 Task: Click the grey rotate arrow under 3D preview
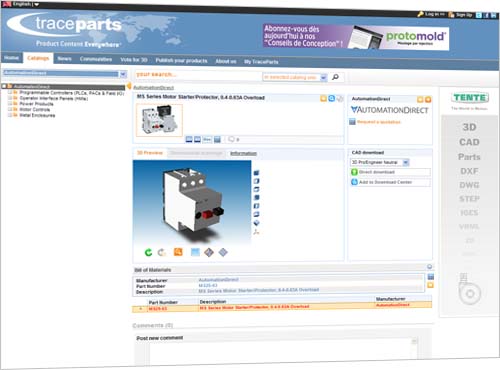pyautogui.click(x=162, y=252)
